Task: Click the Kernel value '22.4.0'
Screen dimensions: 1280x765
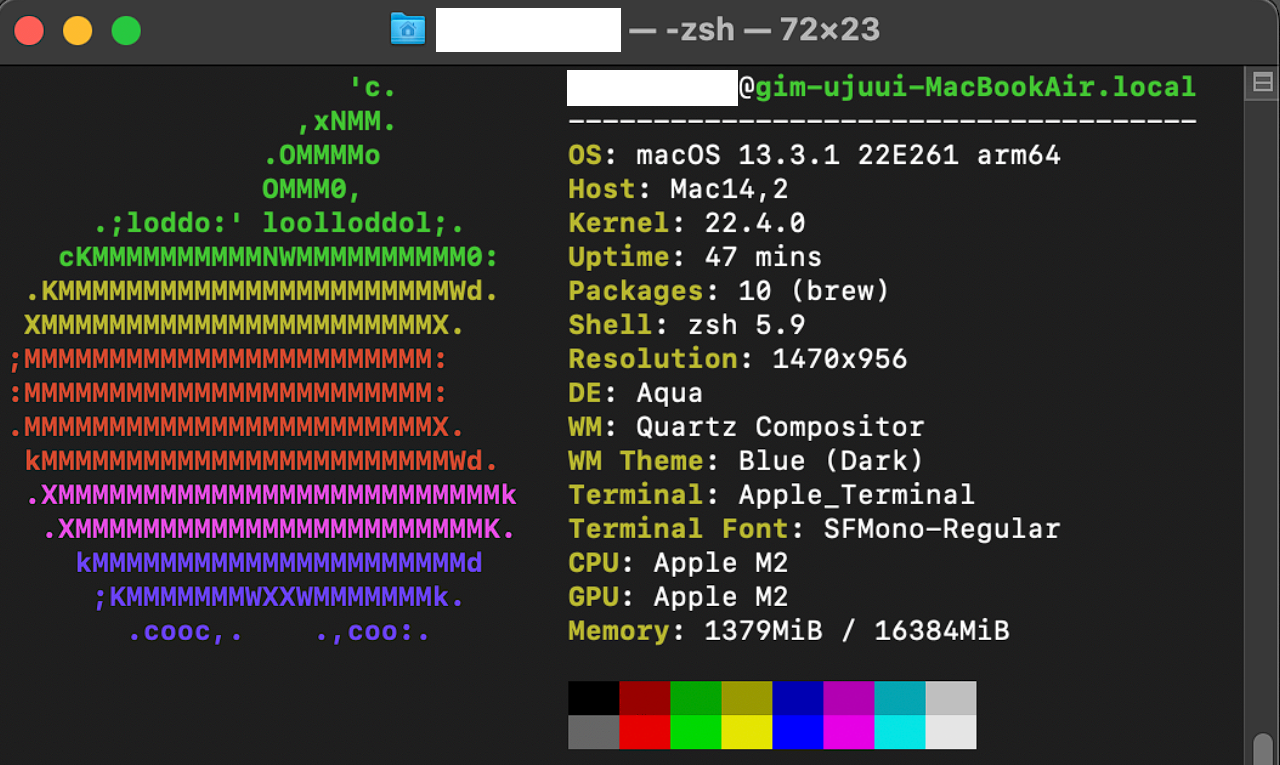Action: 755,223
